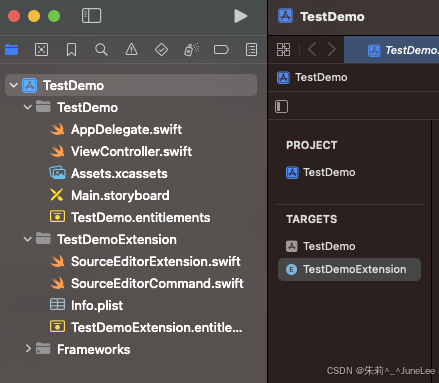Click the storyboard icon of Main.storyboard

(57, 195)
